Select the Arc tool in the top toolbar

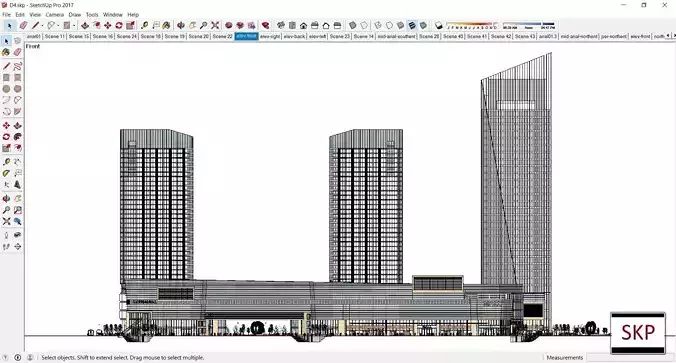pyautogui.click(x=51, y=25)
